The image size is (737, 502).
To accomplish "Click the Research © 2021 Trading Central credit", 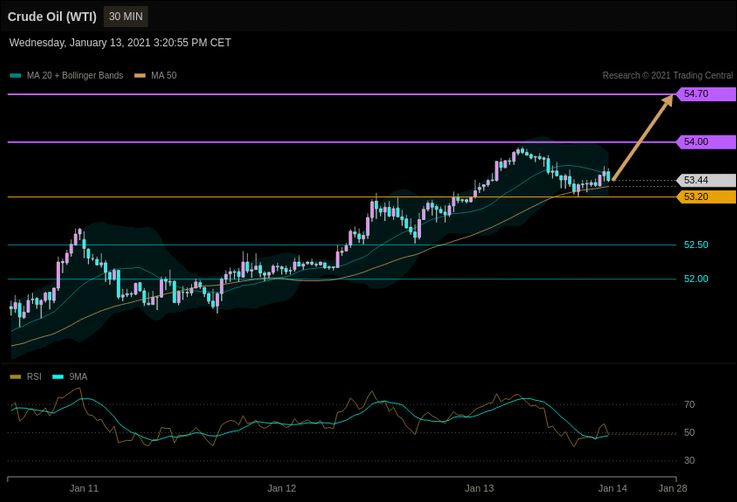I will 667,76.
